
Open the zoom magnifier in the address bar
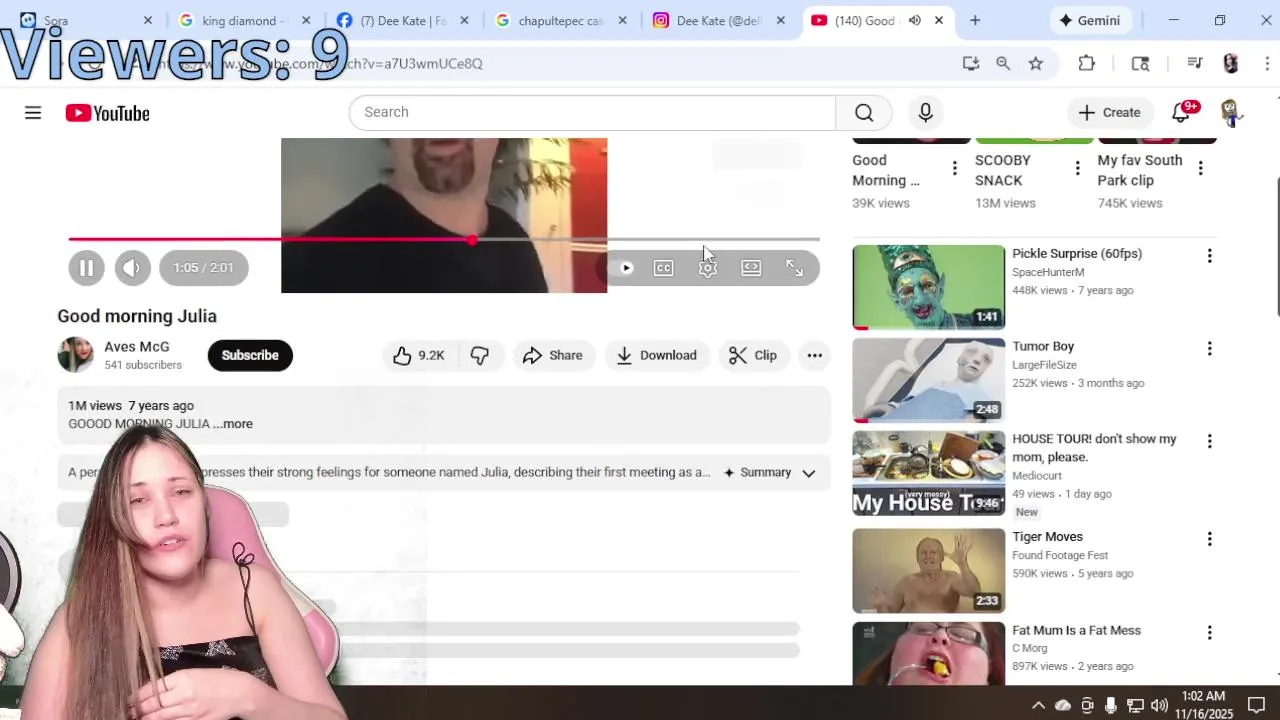pyautogui.click(x=1003, y=63)
